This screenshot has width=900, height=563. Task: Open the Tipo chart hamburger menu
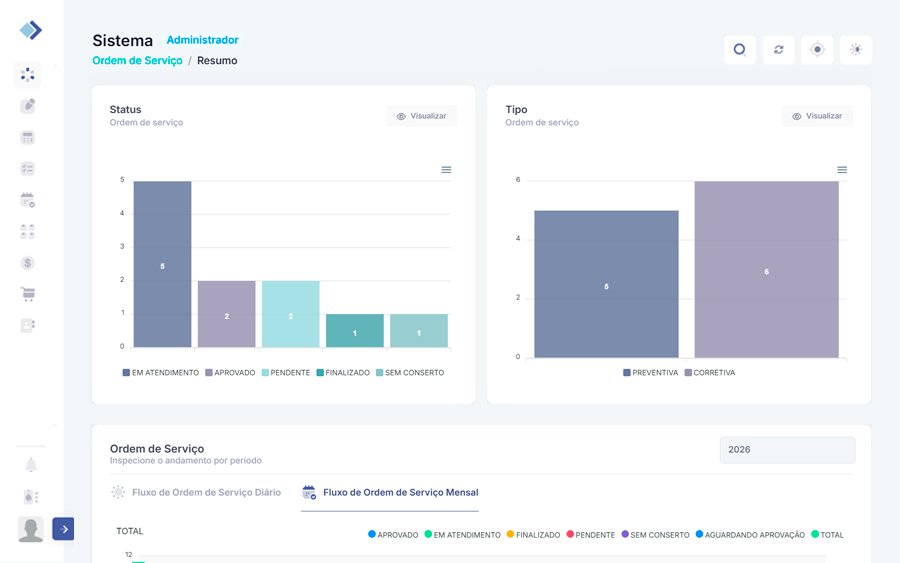[842, 170]
